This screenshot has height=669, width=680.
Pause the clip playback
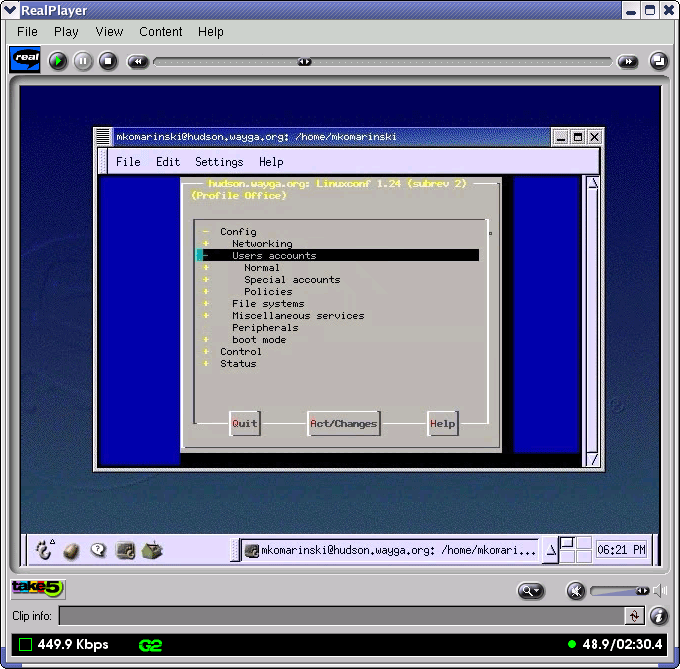pyautogui.click(x=83, y=61)
